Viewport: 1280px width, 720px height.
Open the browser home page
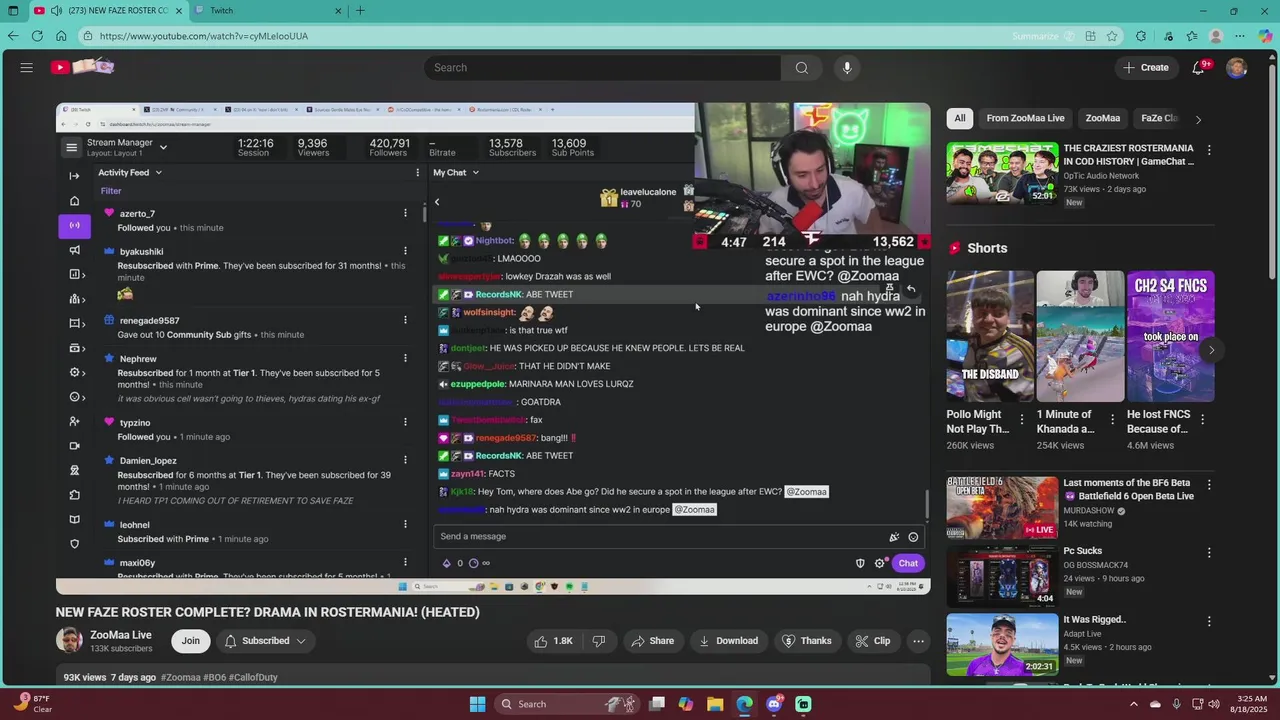coord(61,36)
